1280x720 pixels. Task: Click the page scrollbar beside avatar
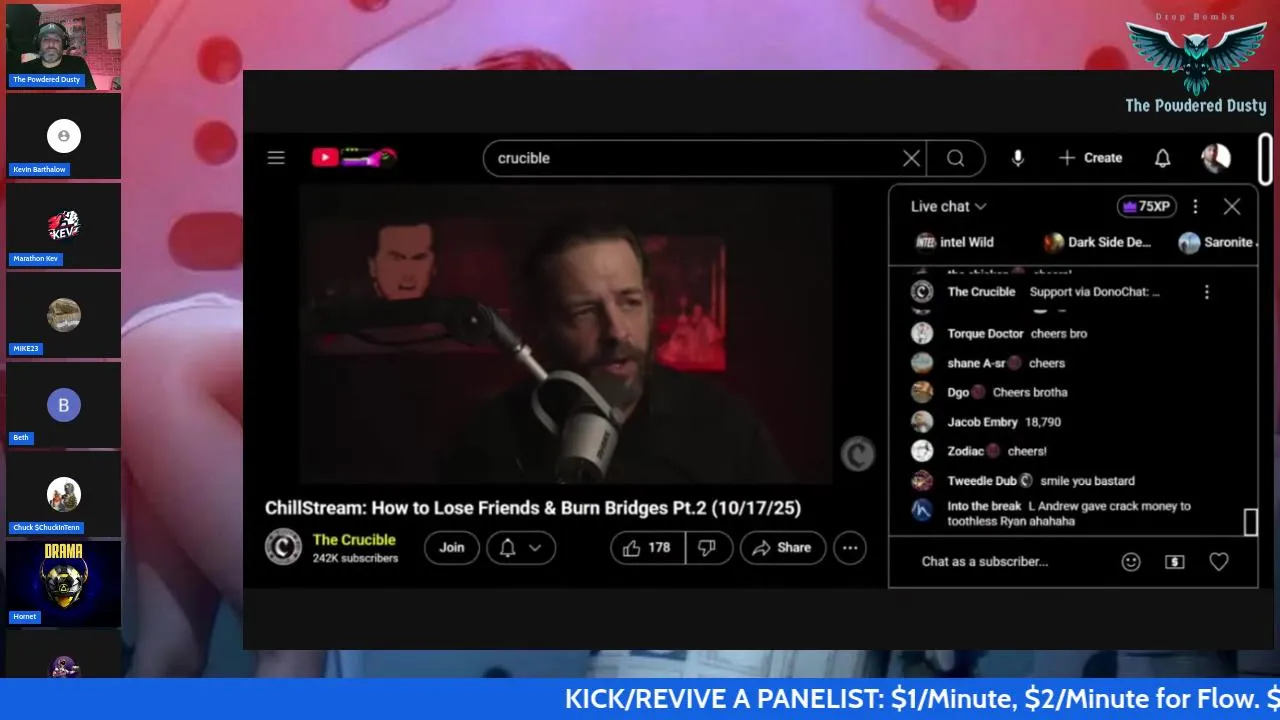(1266, 158)
